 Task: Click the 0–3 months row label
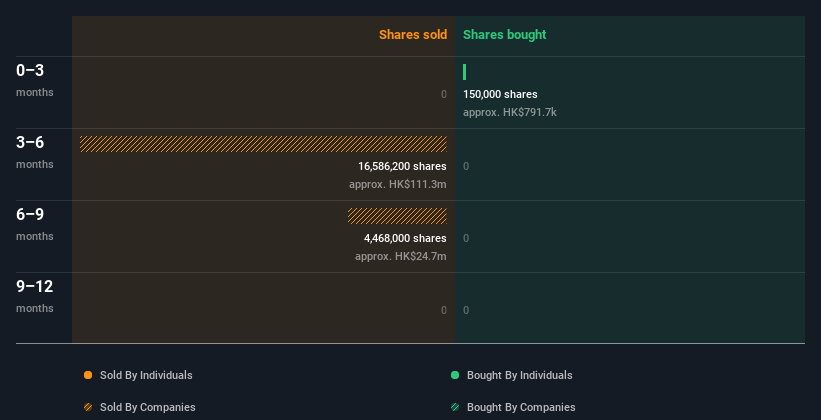35,80
